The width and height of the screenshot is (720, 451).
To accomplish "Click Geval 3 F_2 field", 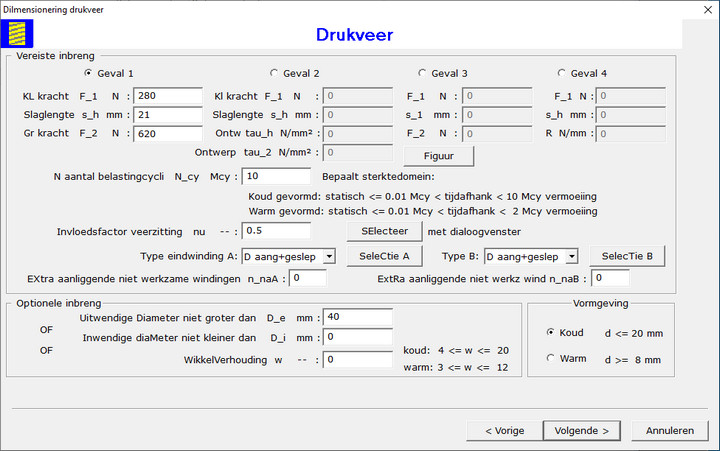I will (x=497, y=134).
